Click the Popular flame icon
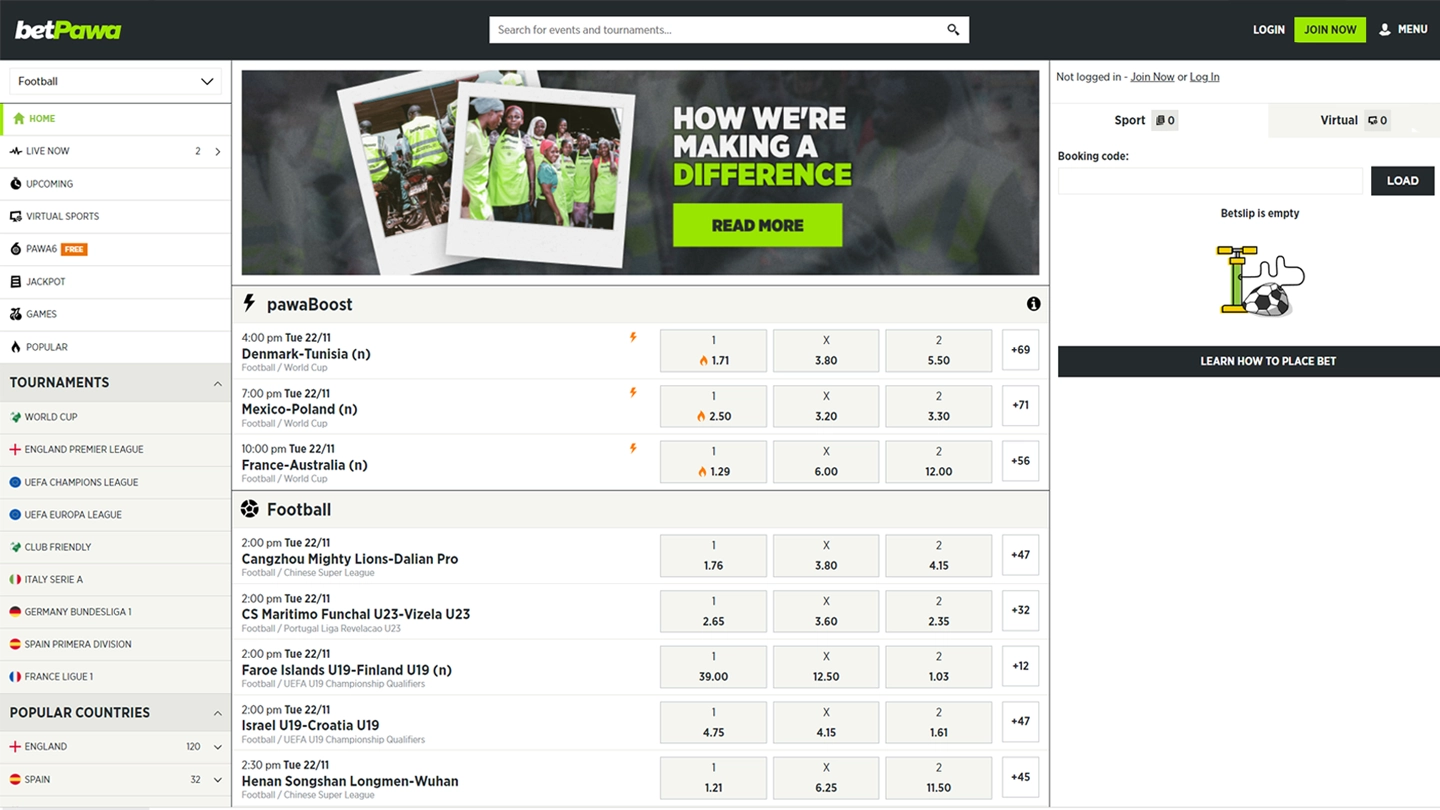Viewport: 1440px width, 810px height. point(15,347)
